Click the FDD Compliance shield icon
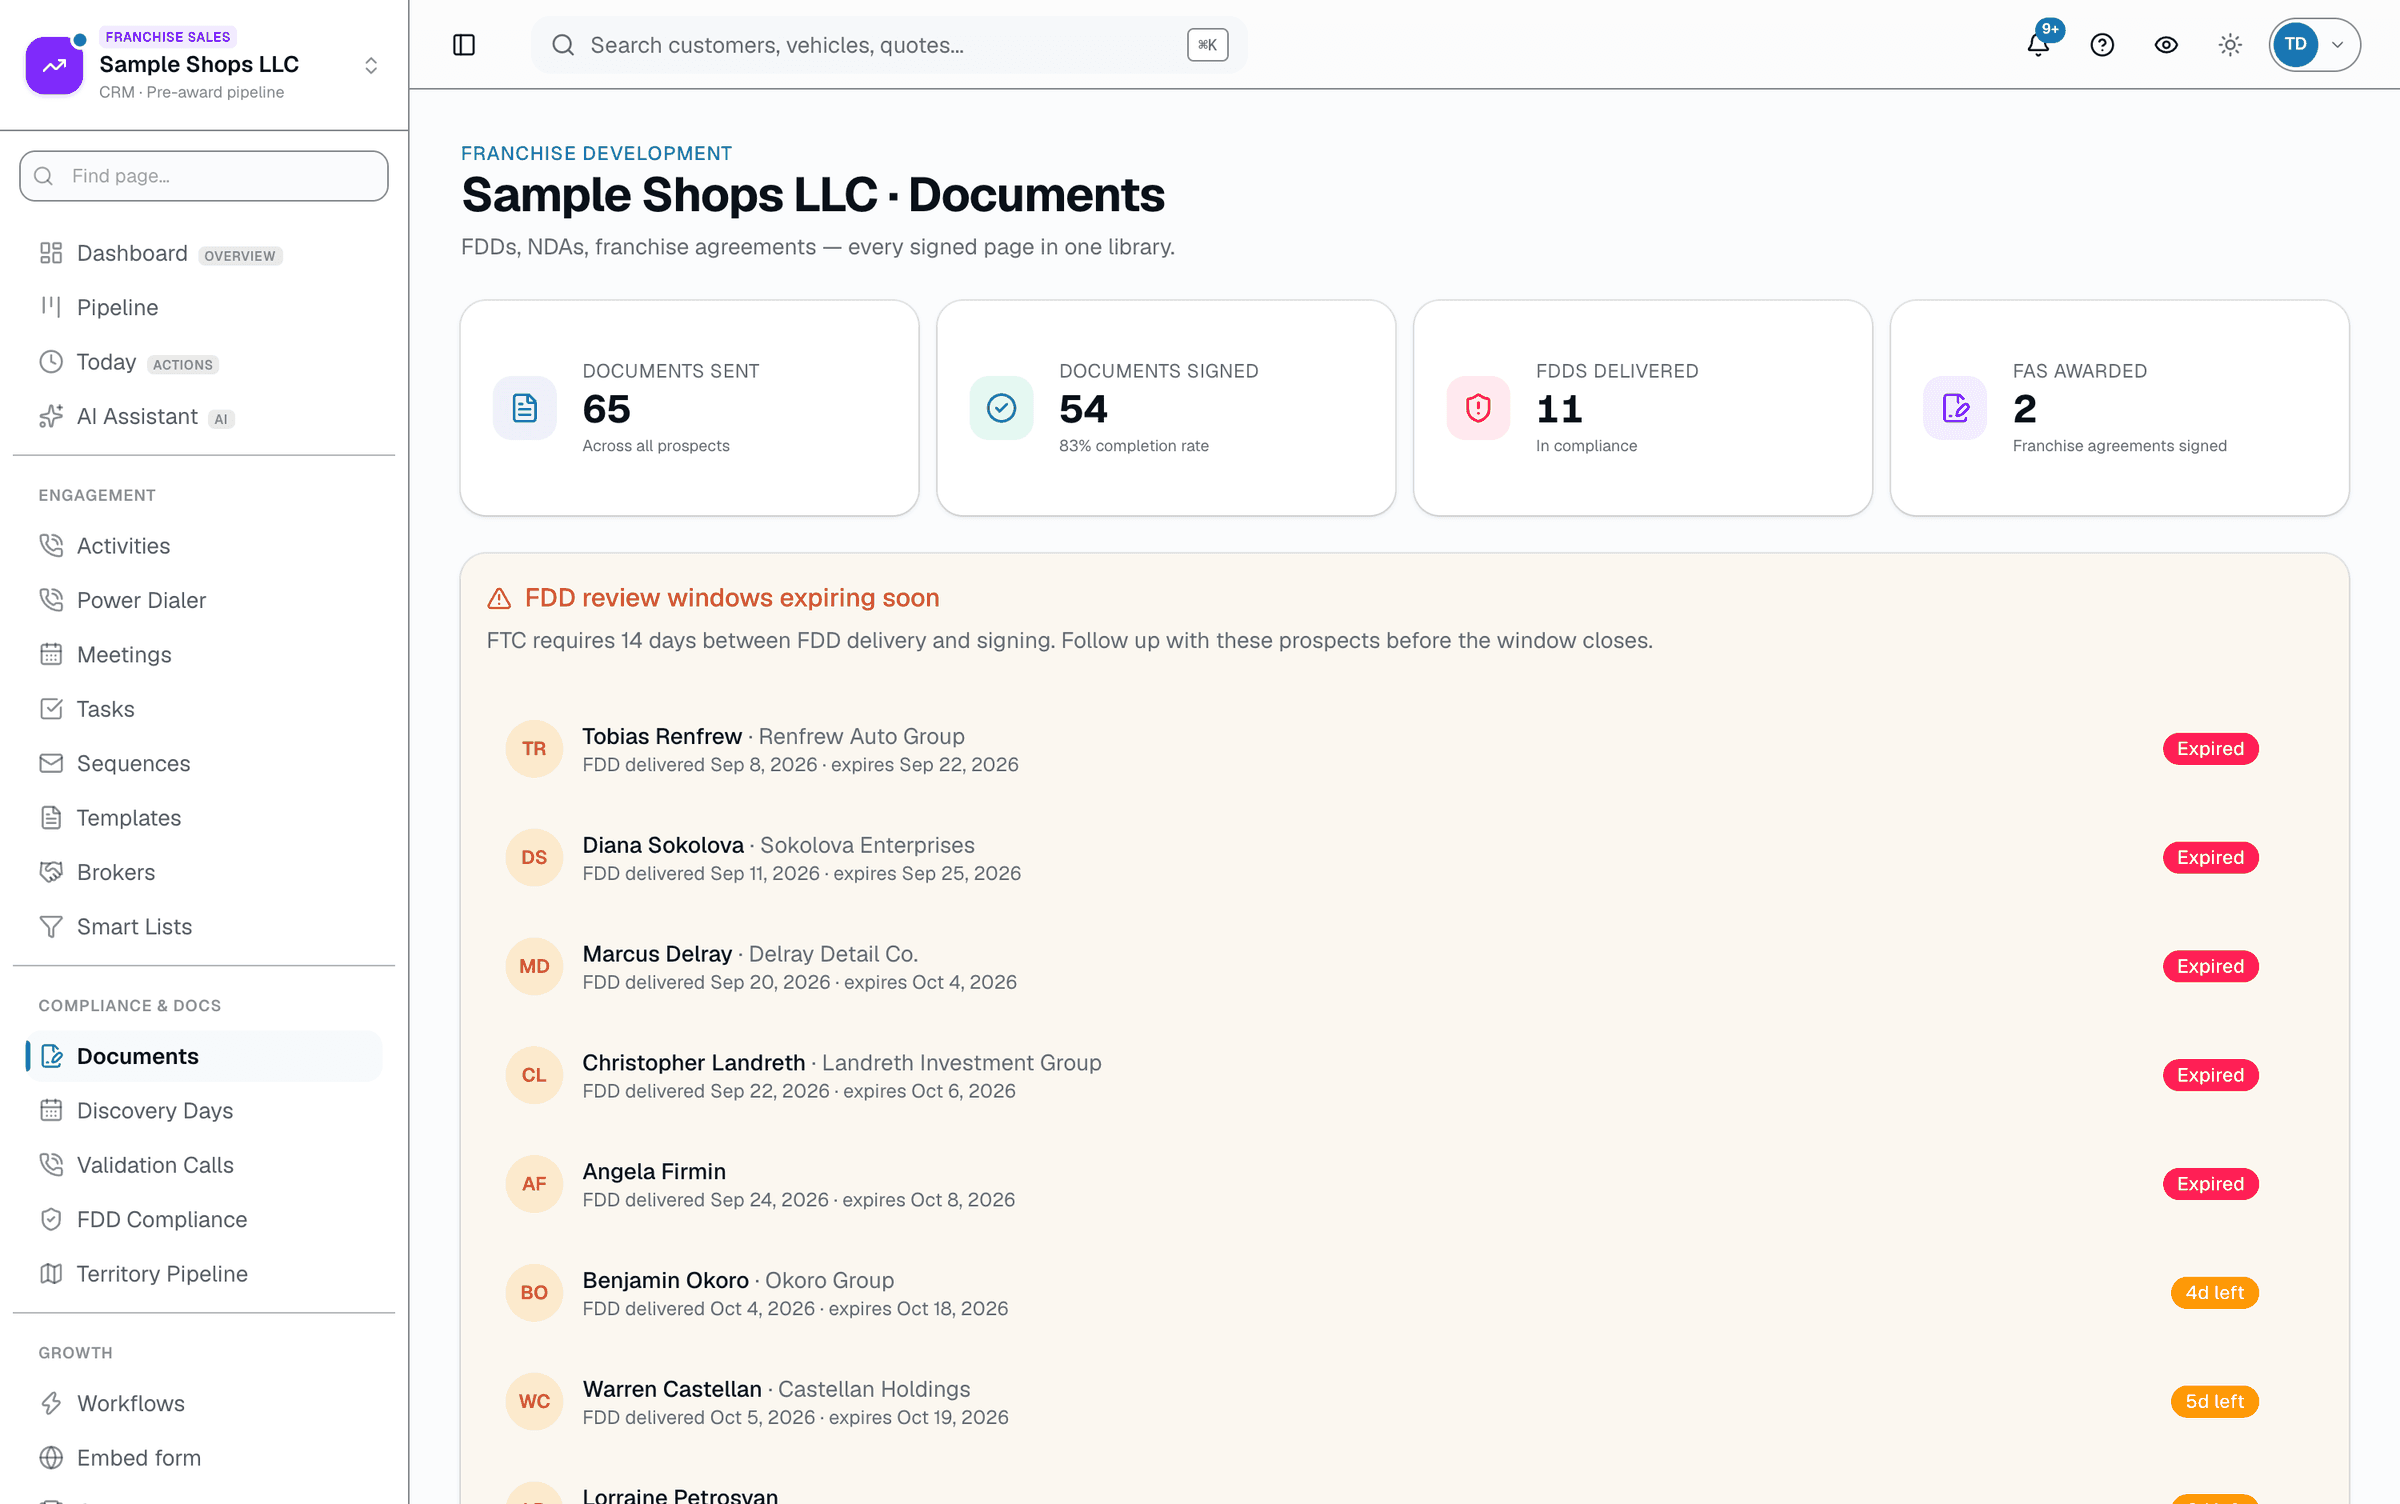Viewport: 2400px width, 1504px height. [51, 1220]
